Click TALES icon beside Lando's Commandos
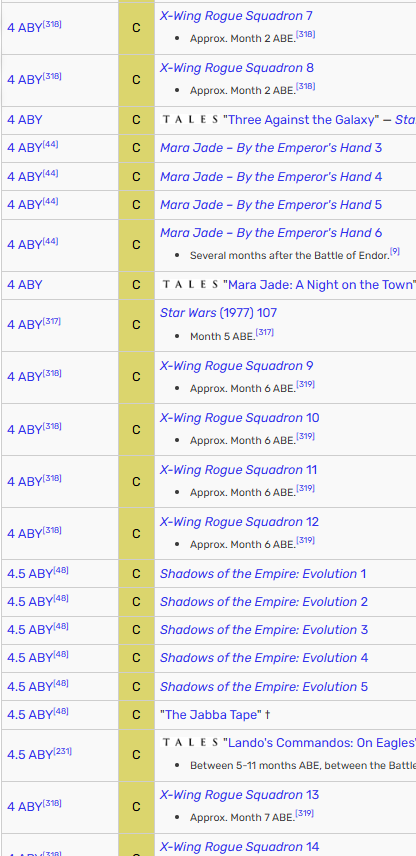Viewport: 416px width, 856px height. pos(190,743)
